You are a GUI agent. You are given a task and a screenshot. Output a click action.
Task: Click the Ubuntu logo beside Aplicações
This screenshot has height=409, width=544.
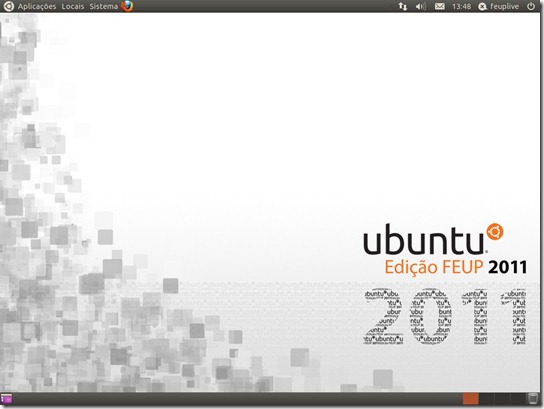pos(9,6)
